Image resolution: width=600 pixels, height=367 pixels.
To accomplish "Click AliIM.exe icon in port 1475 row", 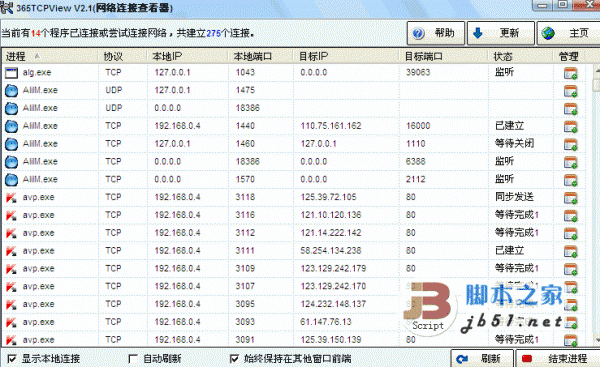I will (x=11, y=91).
